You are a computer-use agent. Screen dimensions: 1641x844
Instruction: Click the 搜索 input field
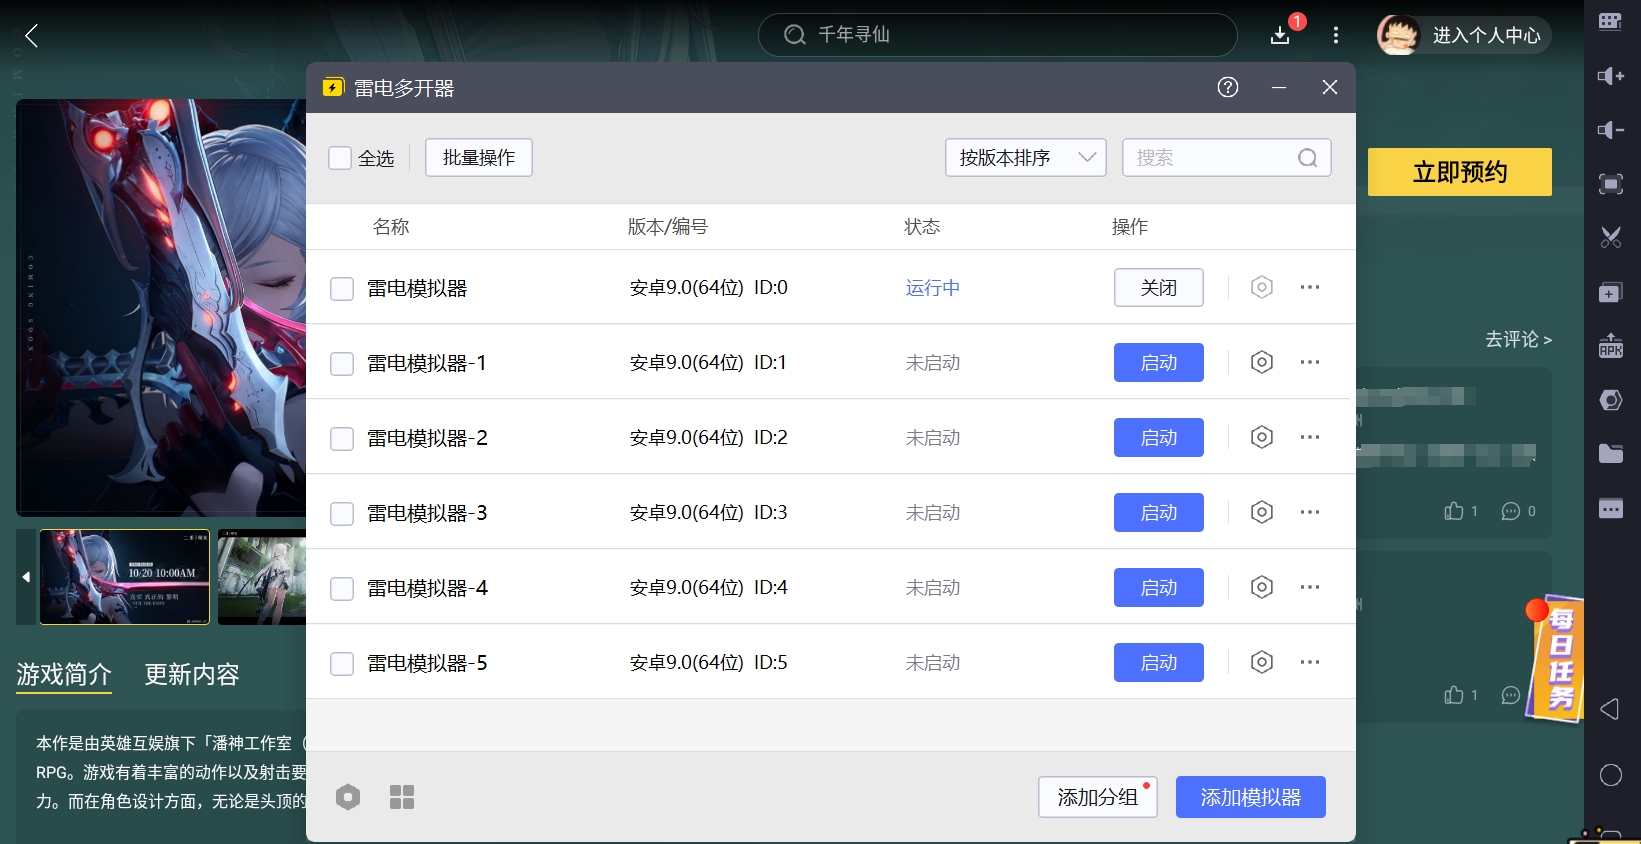[1210, 158]
